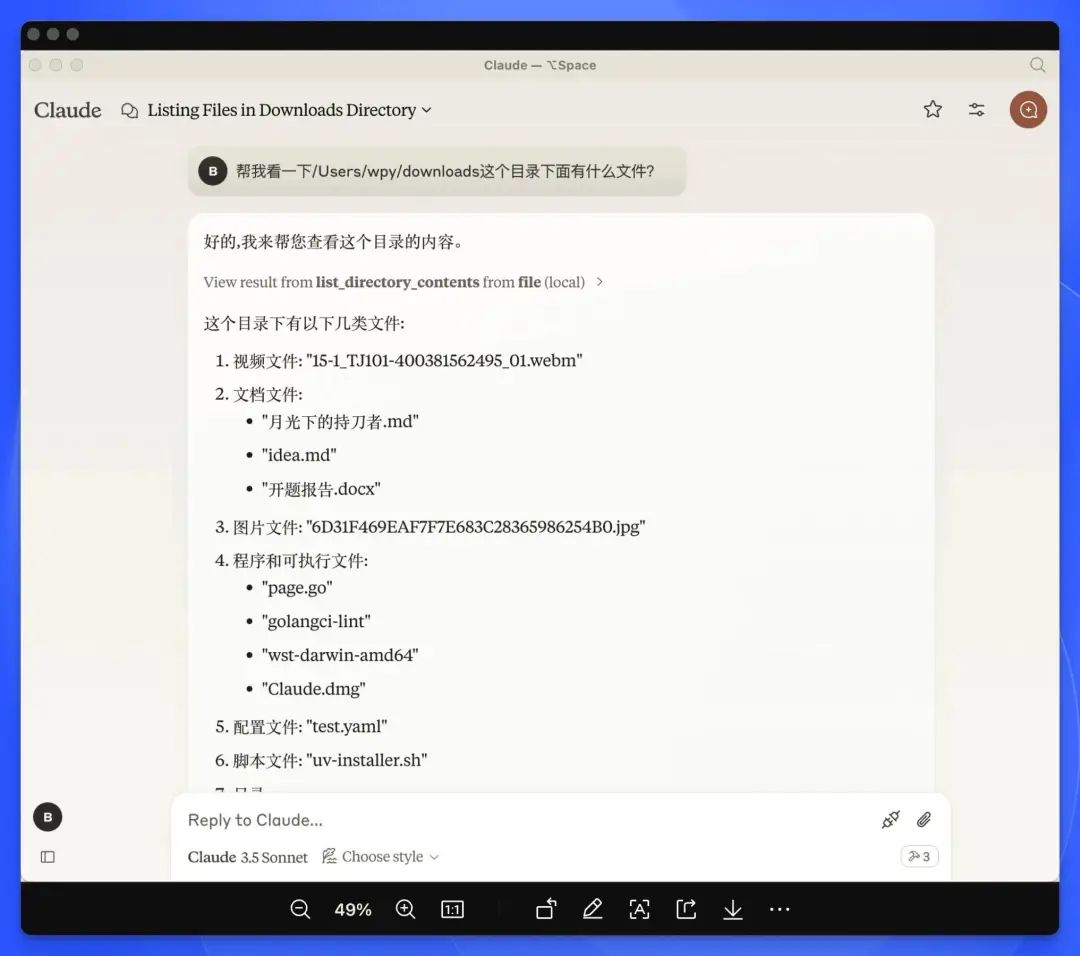Expand Choose style dropdown
1080x956 pixels.
[x=381, y=857]
